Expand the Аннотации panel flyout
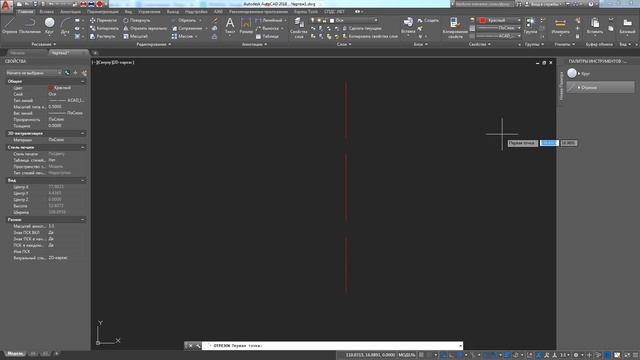Screen dimensions: 640x360 [x=254, y=44]
